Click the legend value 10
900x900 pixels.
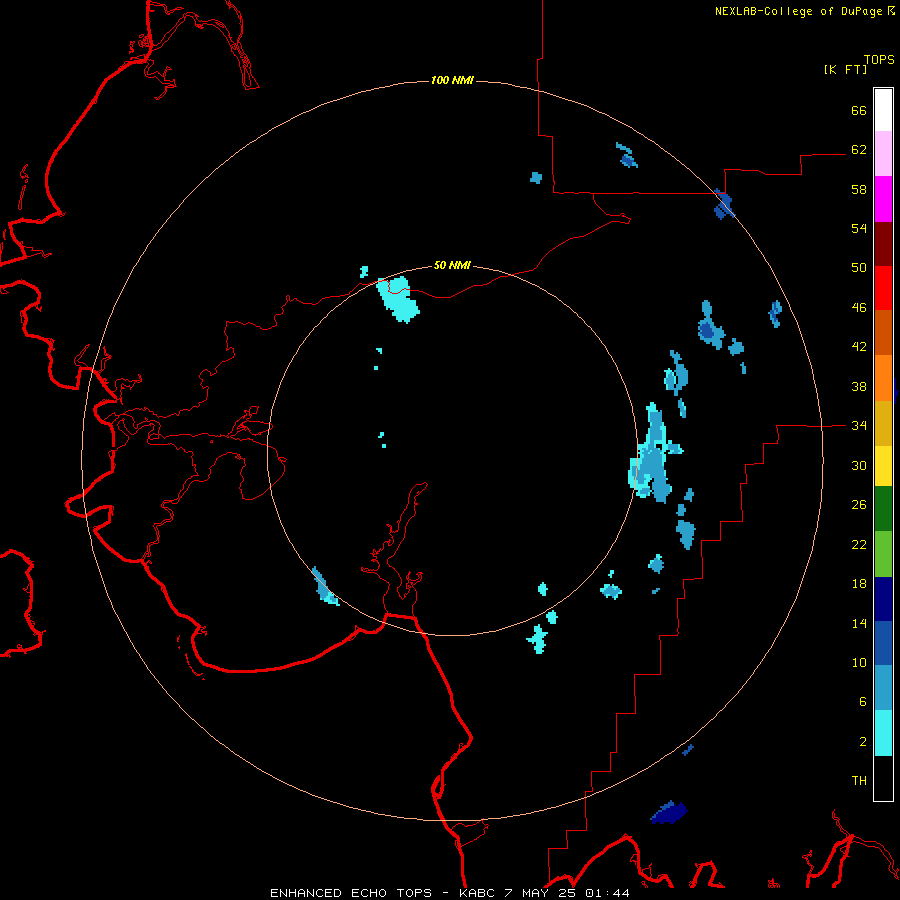[859, 662]
